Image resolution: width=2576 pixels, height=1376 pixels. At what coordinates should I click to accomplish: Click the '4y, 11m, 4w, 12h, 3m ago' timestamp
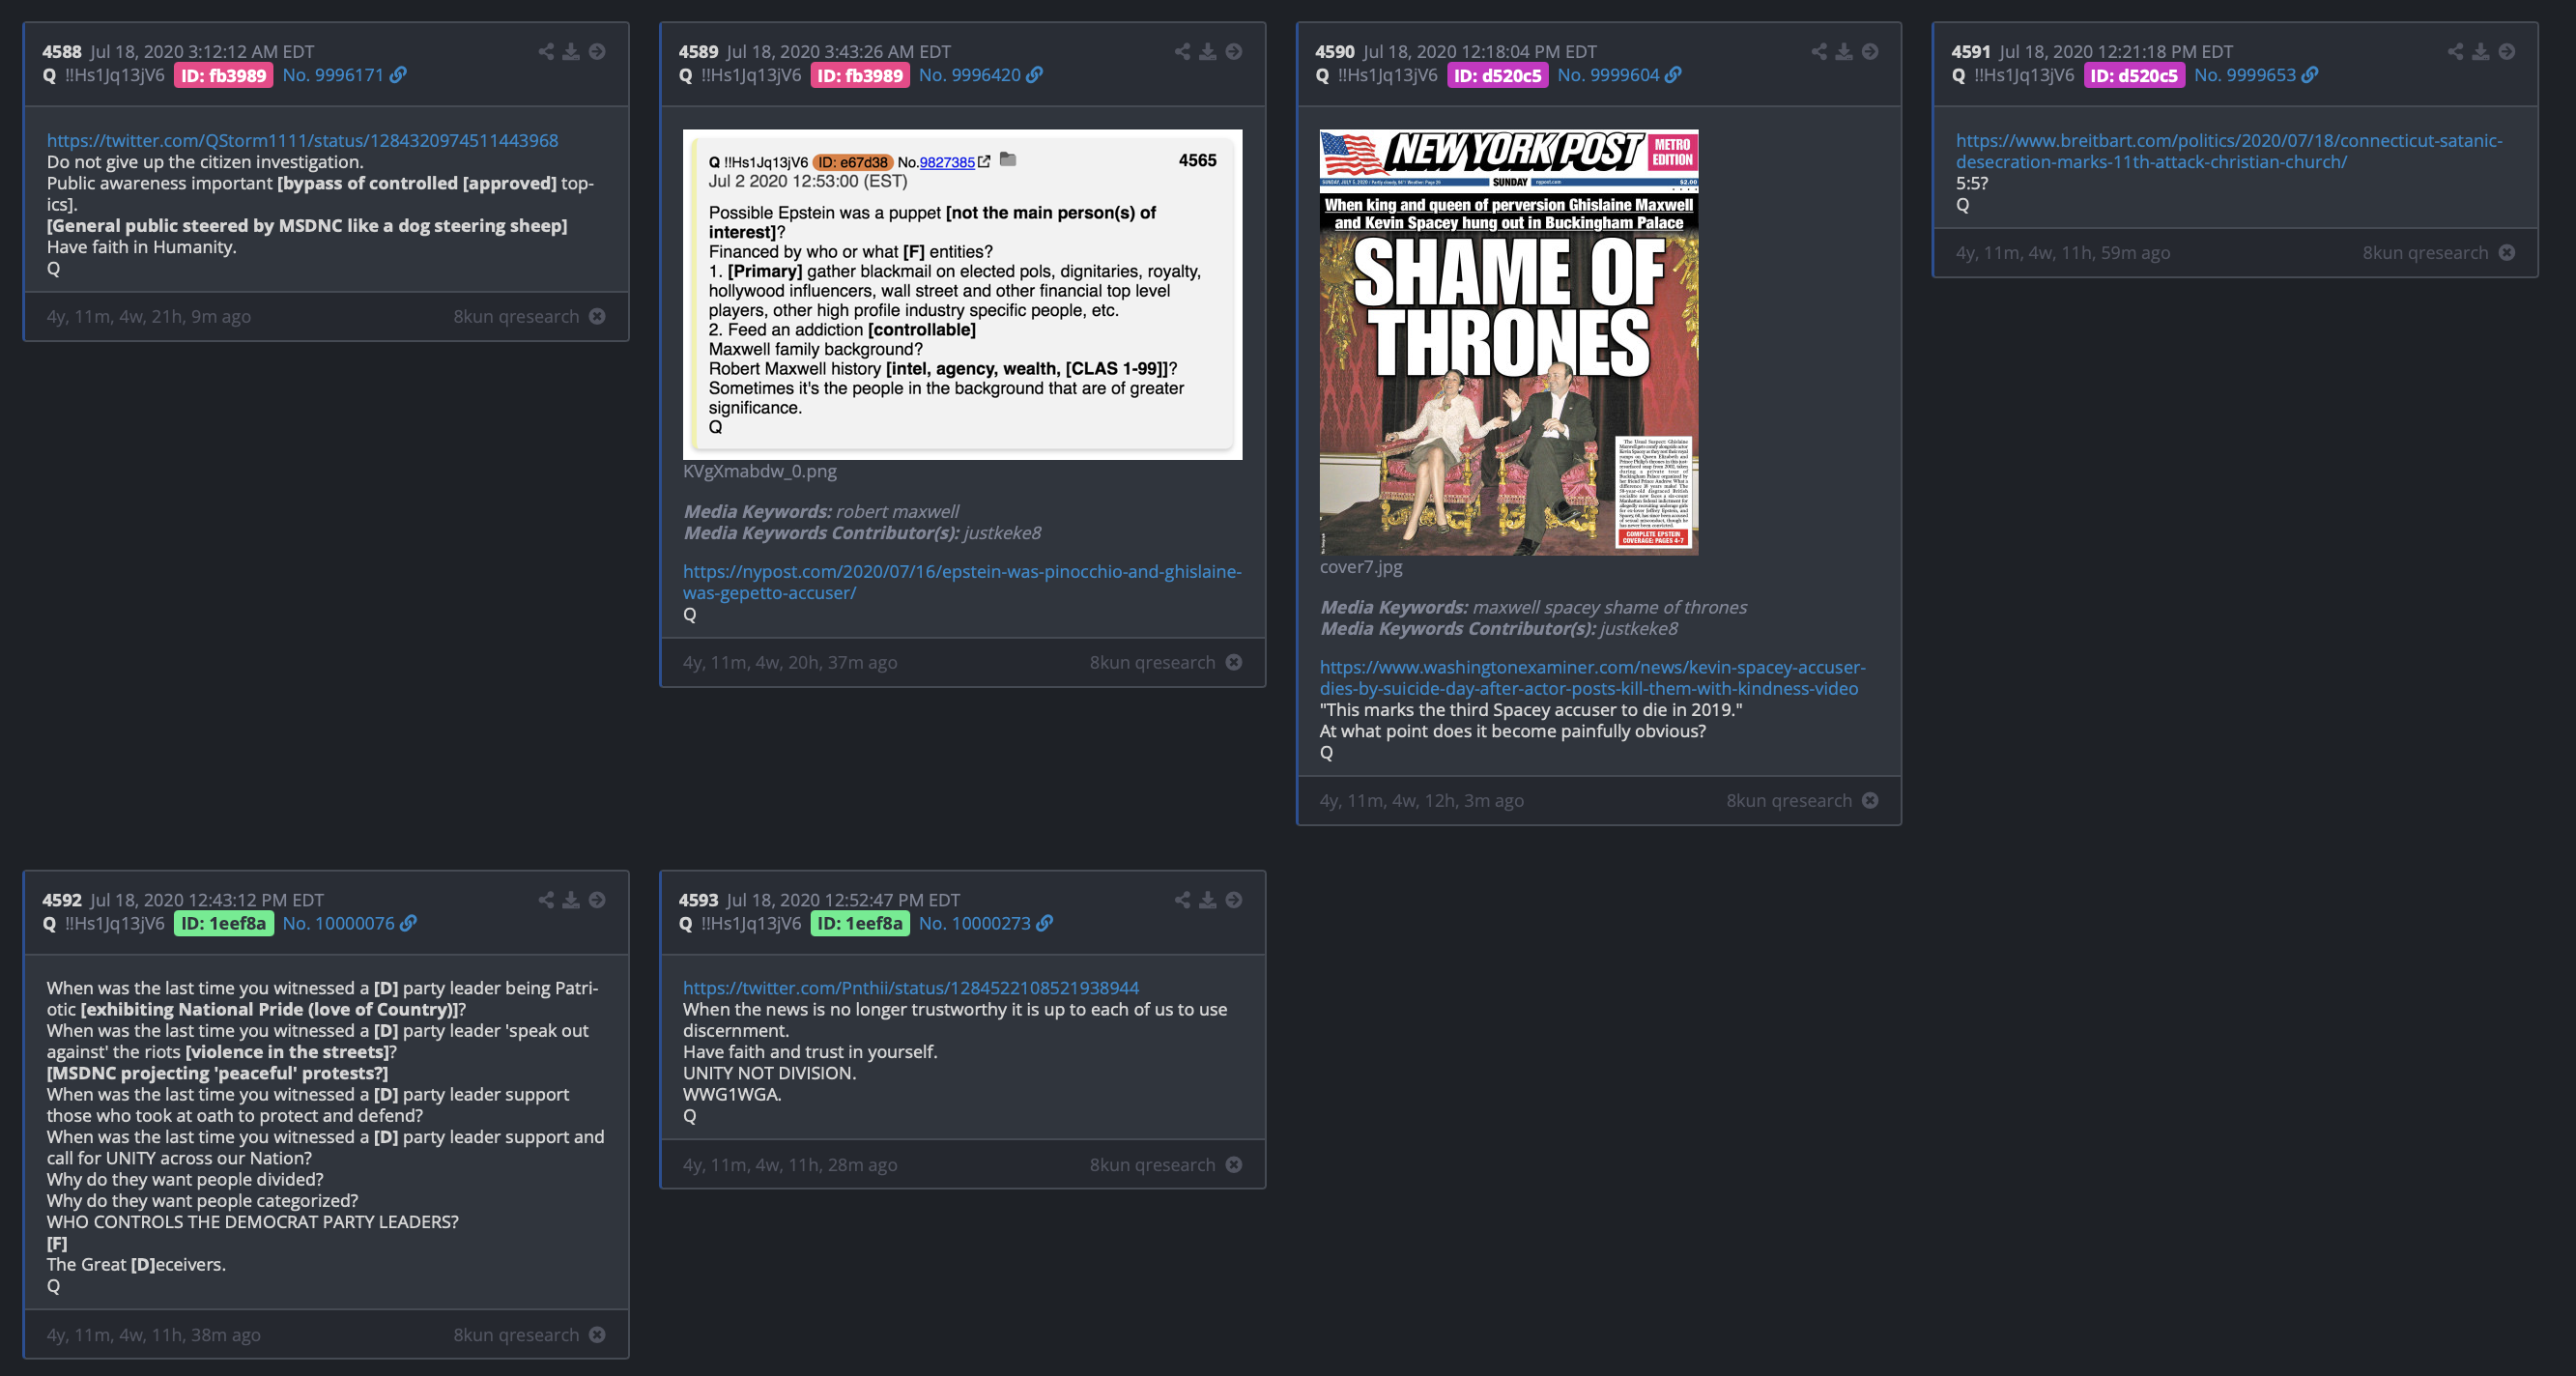1421,800
